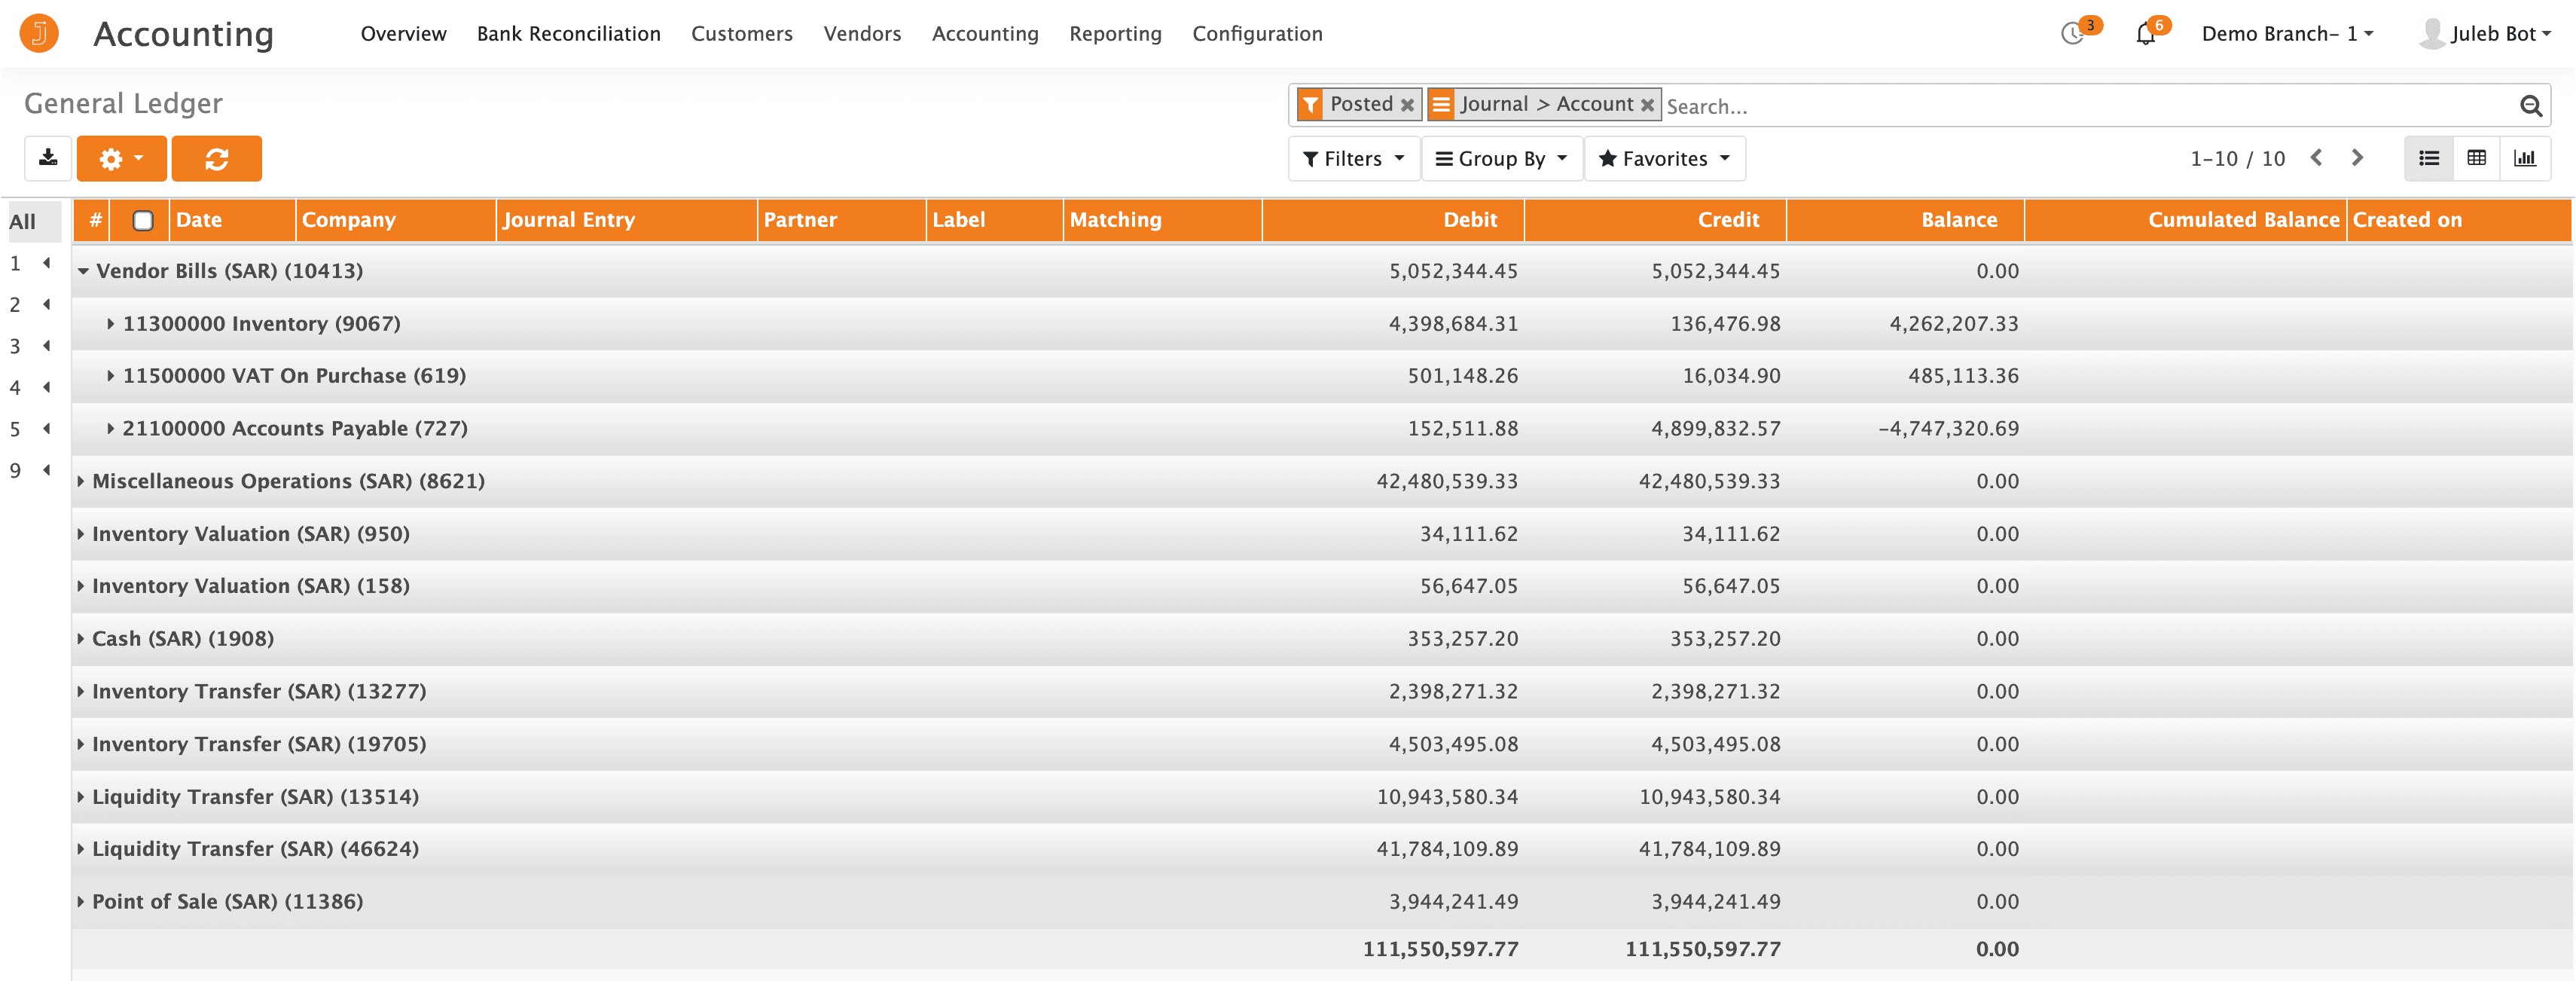Viewport: 2576px width, 981px height.
Task: Open the Filters dropdown
Action: click(x=1353, y=158)
